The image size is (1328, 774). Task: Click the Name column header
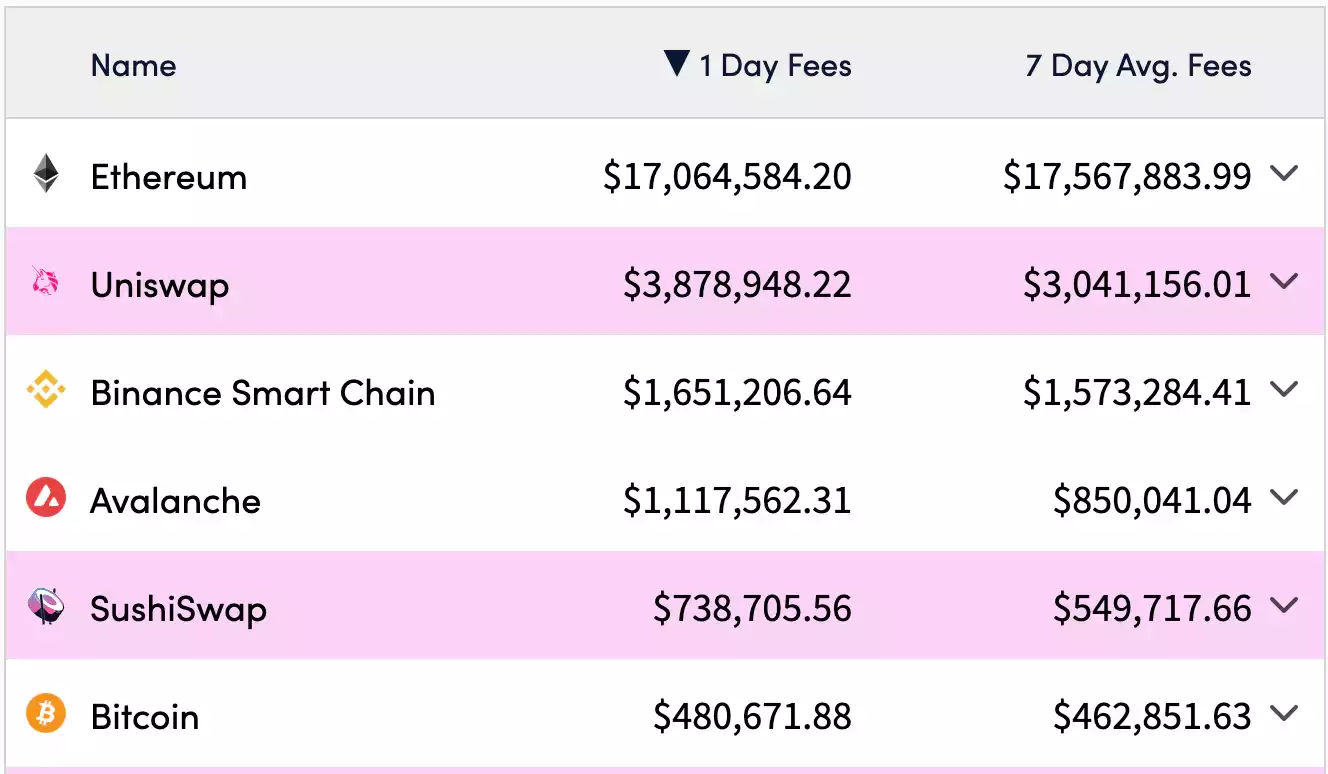pyautogui.click(x=133, y=64)
